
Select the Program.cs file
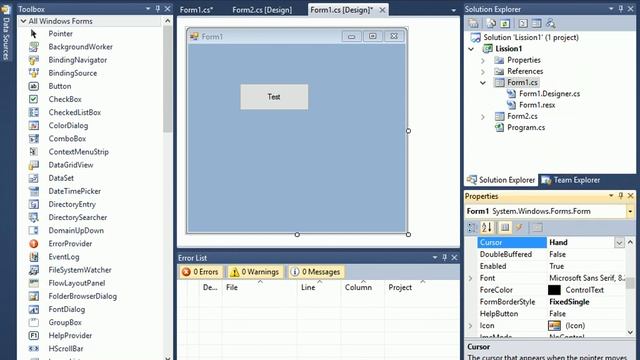(526, 127)
